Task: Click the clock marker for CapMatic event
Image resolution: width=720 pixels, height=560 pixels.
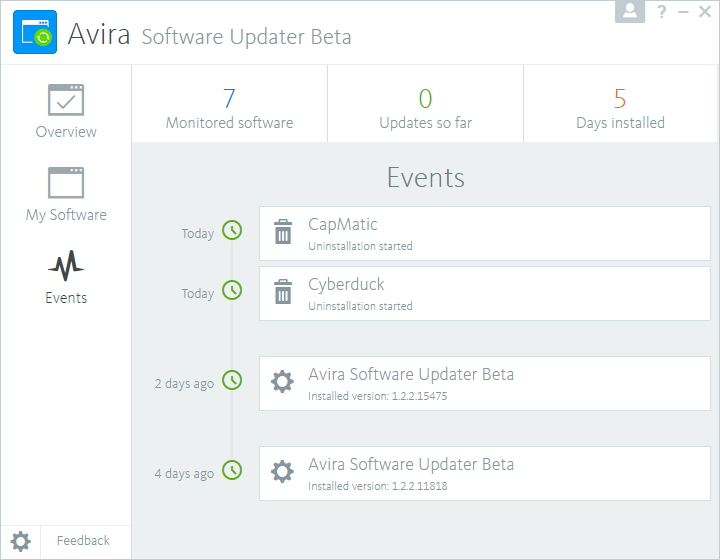Action: [232, 230]
